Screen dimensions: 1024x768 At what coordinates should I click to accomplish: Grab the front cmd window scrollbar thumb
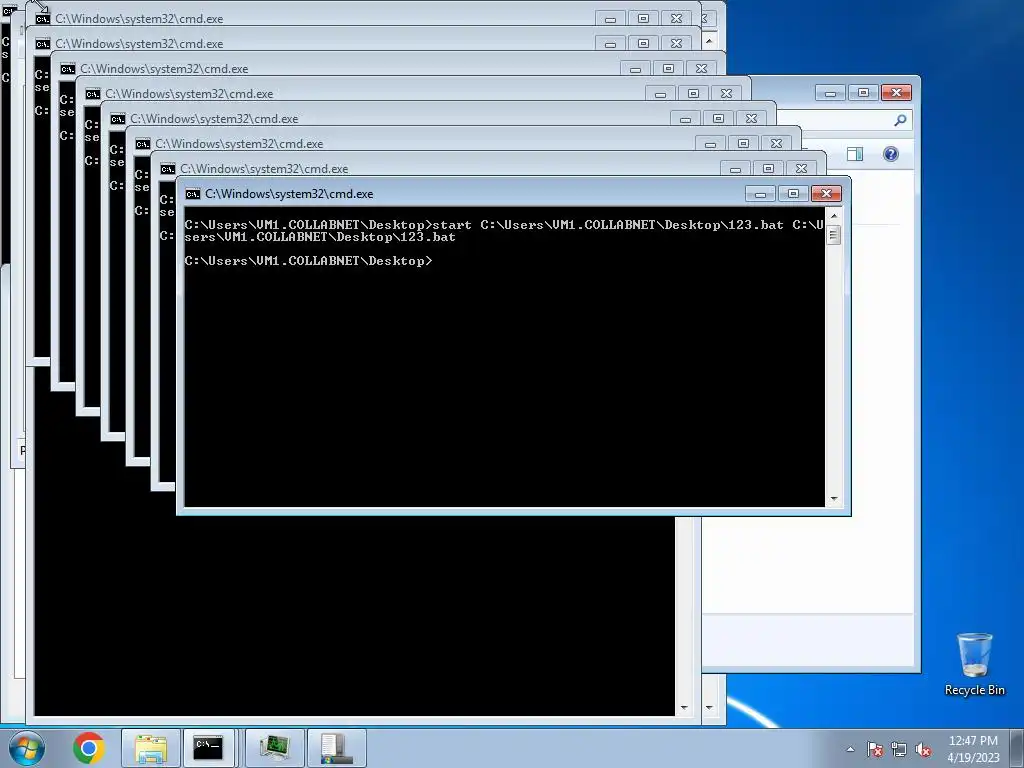click(x=833, y=235)
